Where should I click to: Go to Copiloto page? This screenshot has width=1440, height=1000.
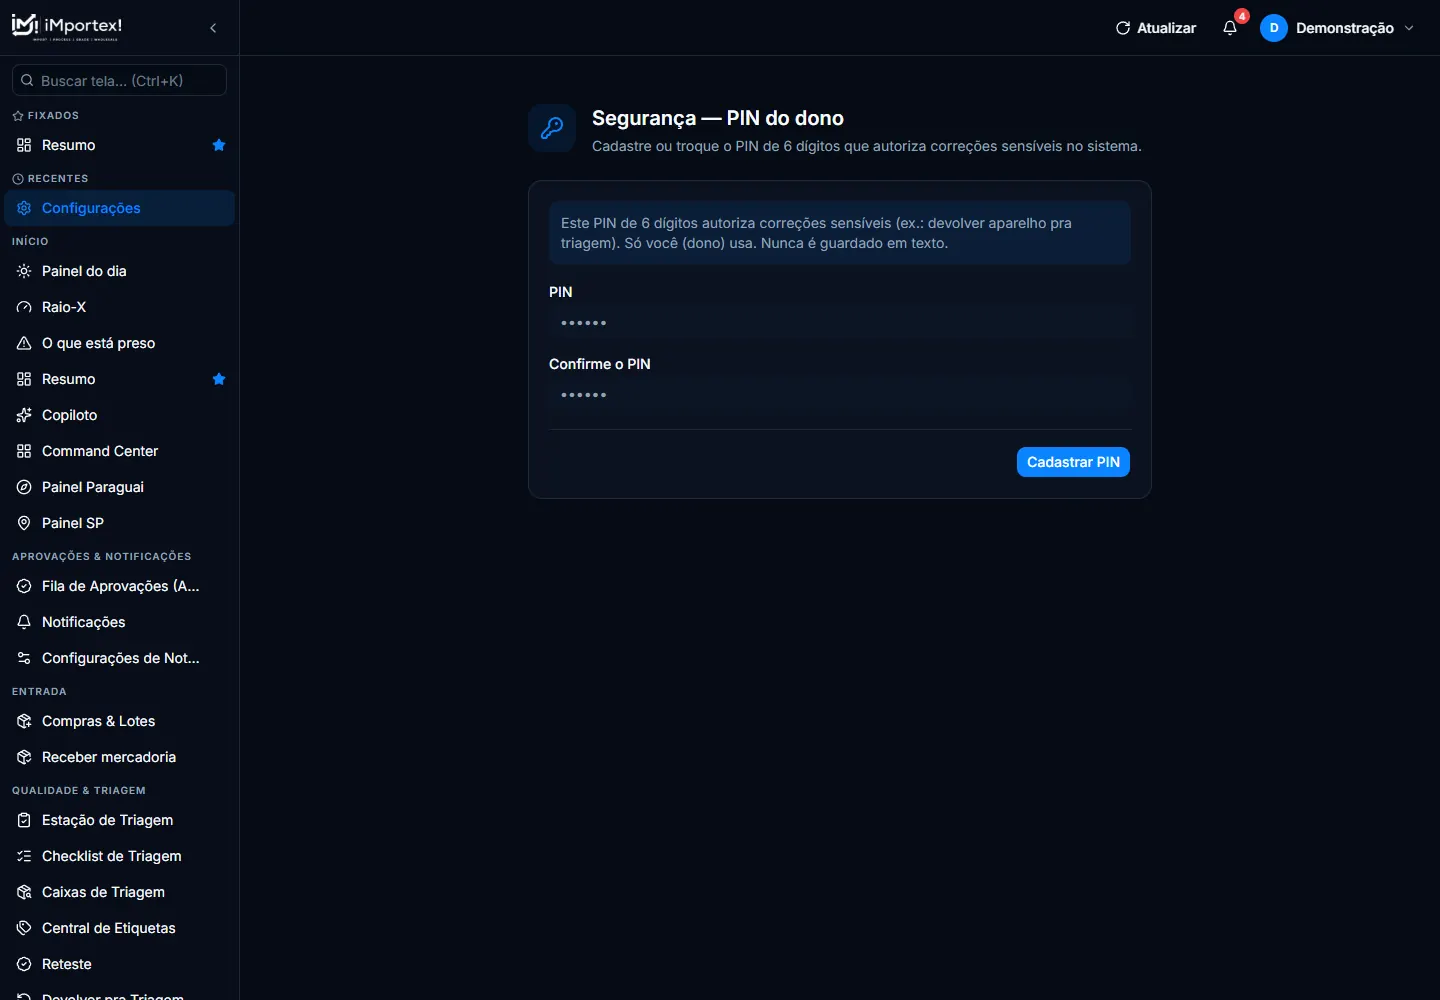coord(120,415)
